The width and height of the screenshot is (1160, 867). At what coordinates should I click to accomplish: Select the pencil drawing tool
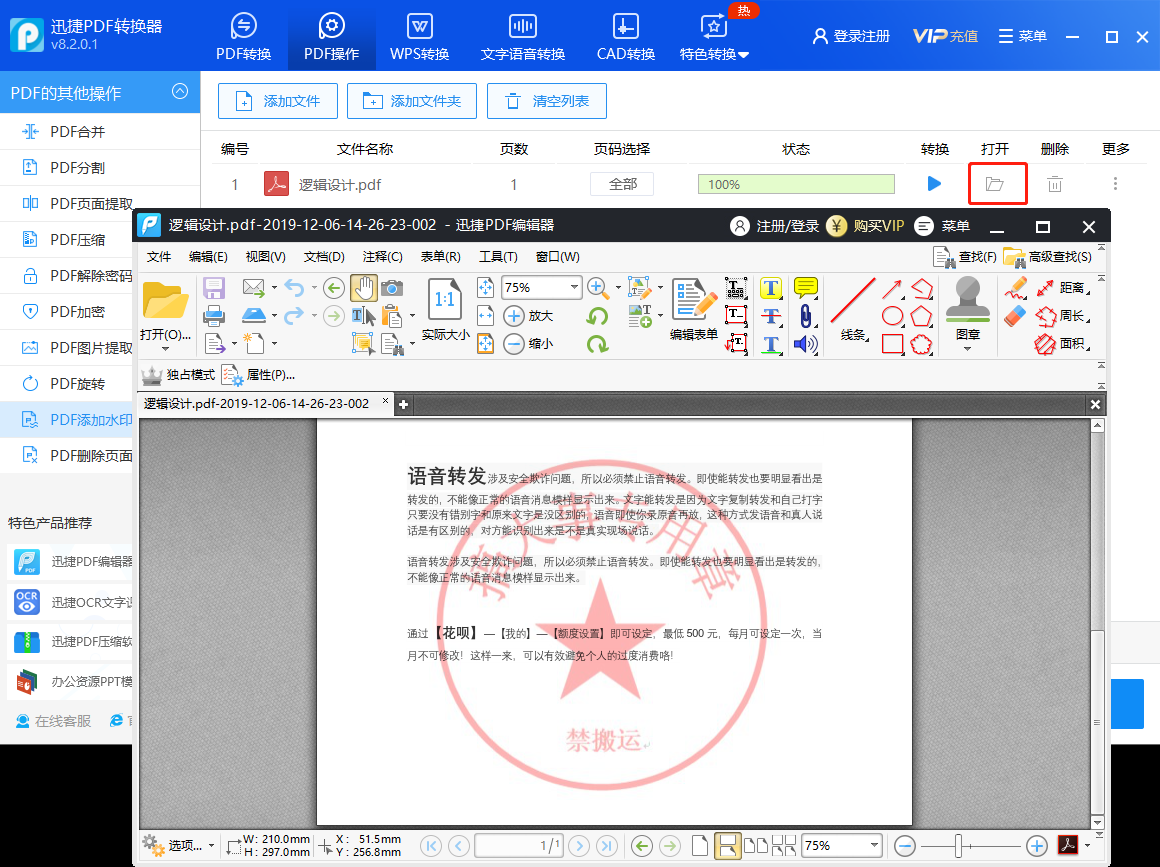(x=1016, y=288)
